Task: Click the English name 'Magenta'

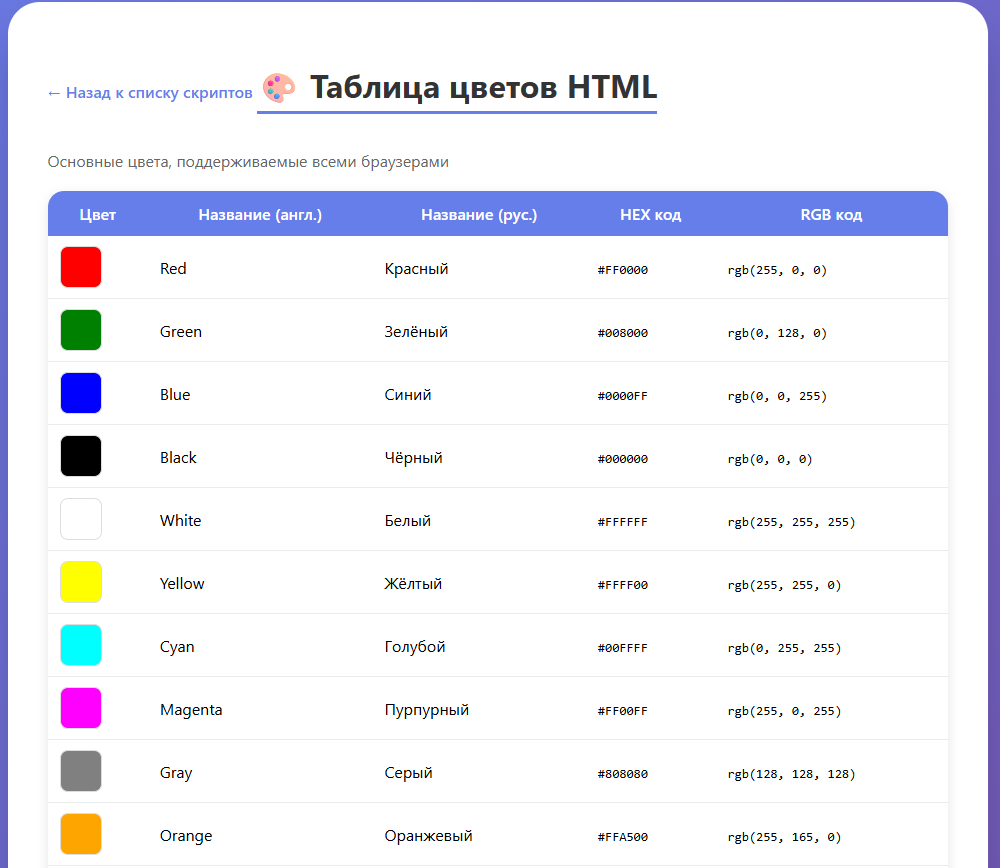Action: tap(191, 710)
